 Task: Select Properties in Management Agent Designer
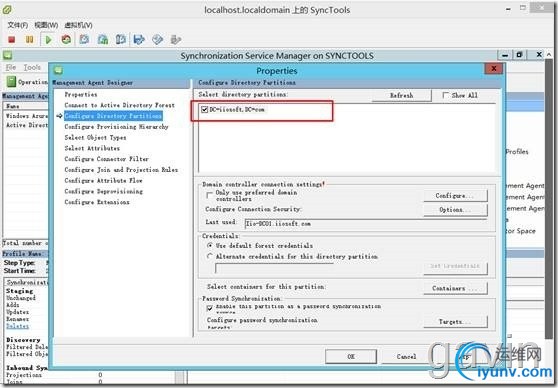tap(81, 94)
